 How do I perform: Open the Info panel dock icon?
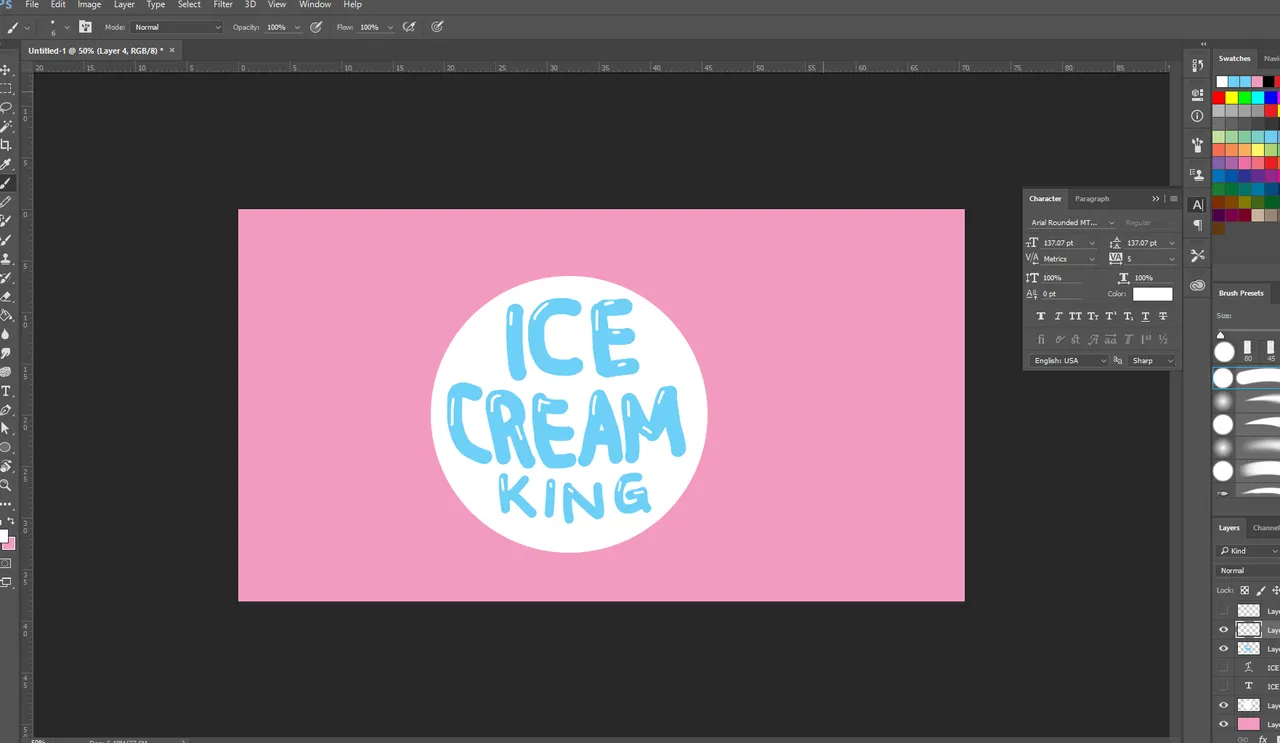tap(1197, 116)
